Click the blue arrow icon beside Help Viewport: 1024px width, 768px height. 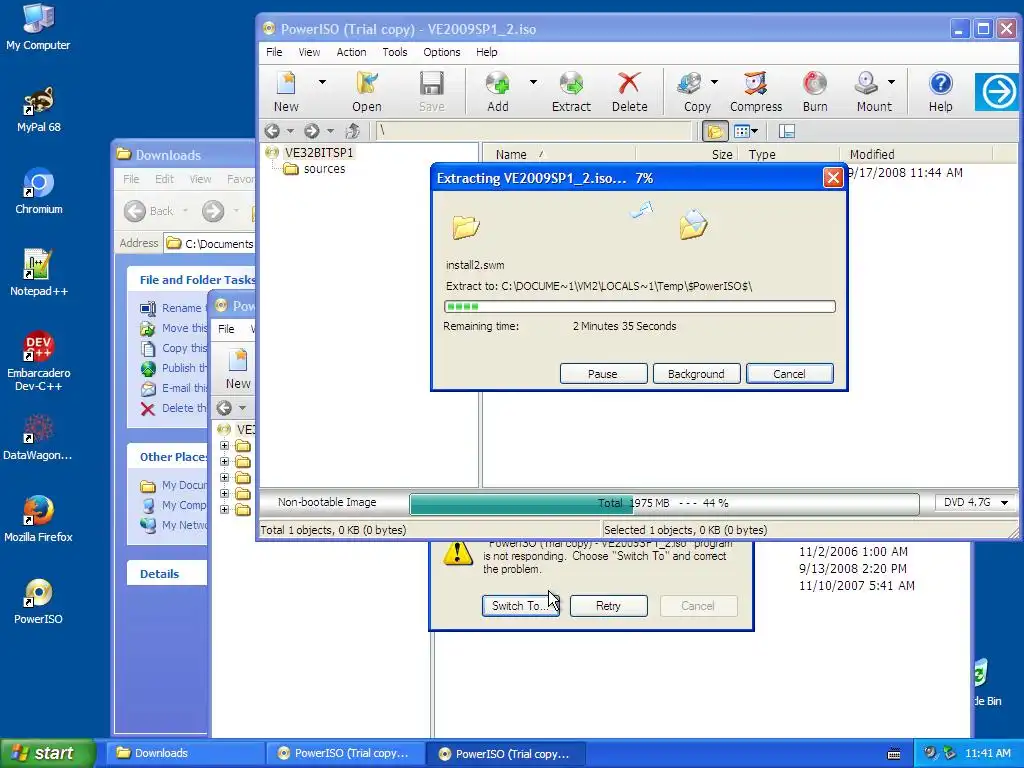click(997, 91)
